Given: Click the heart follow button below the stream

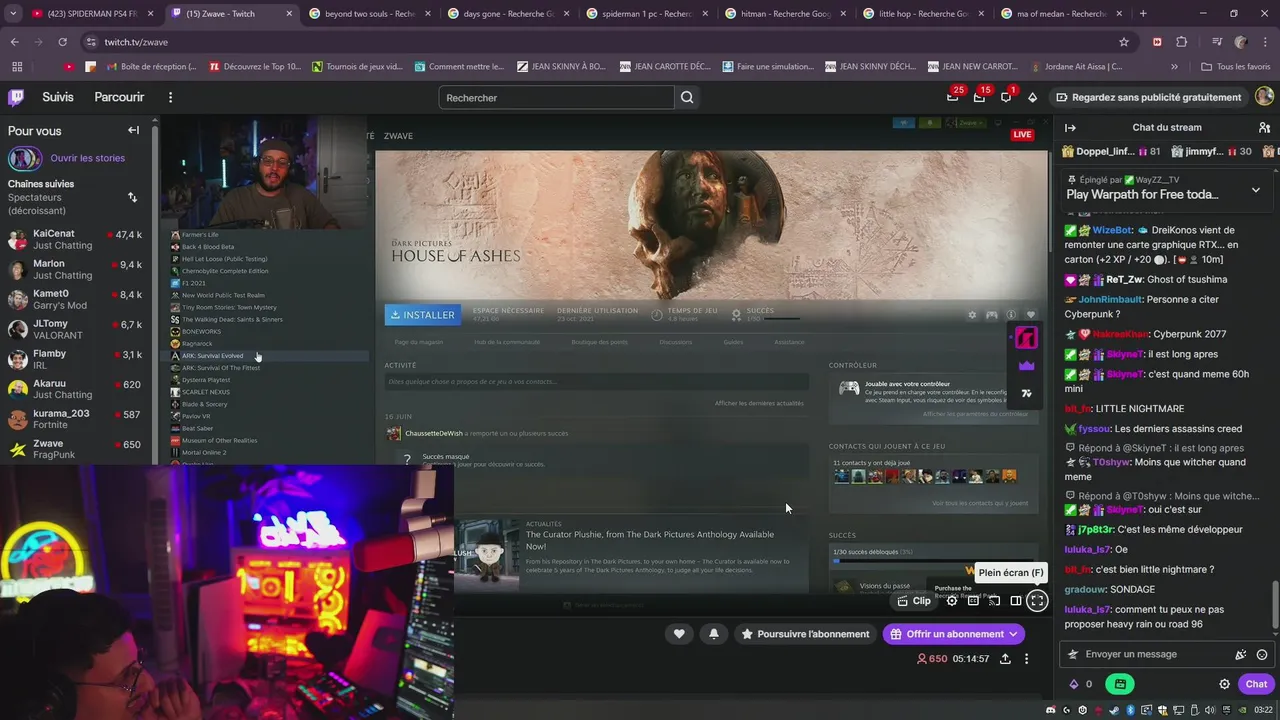Looking at the screenshot, I should click(679, 634).
